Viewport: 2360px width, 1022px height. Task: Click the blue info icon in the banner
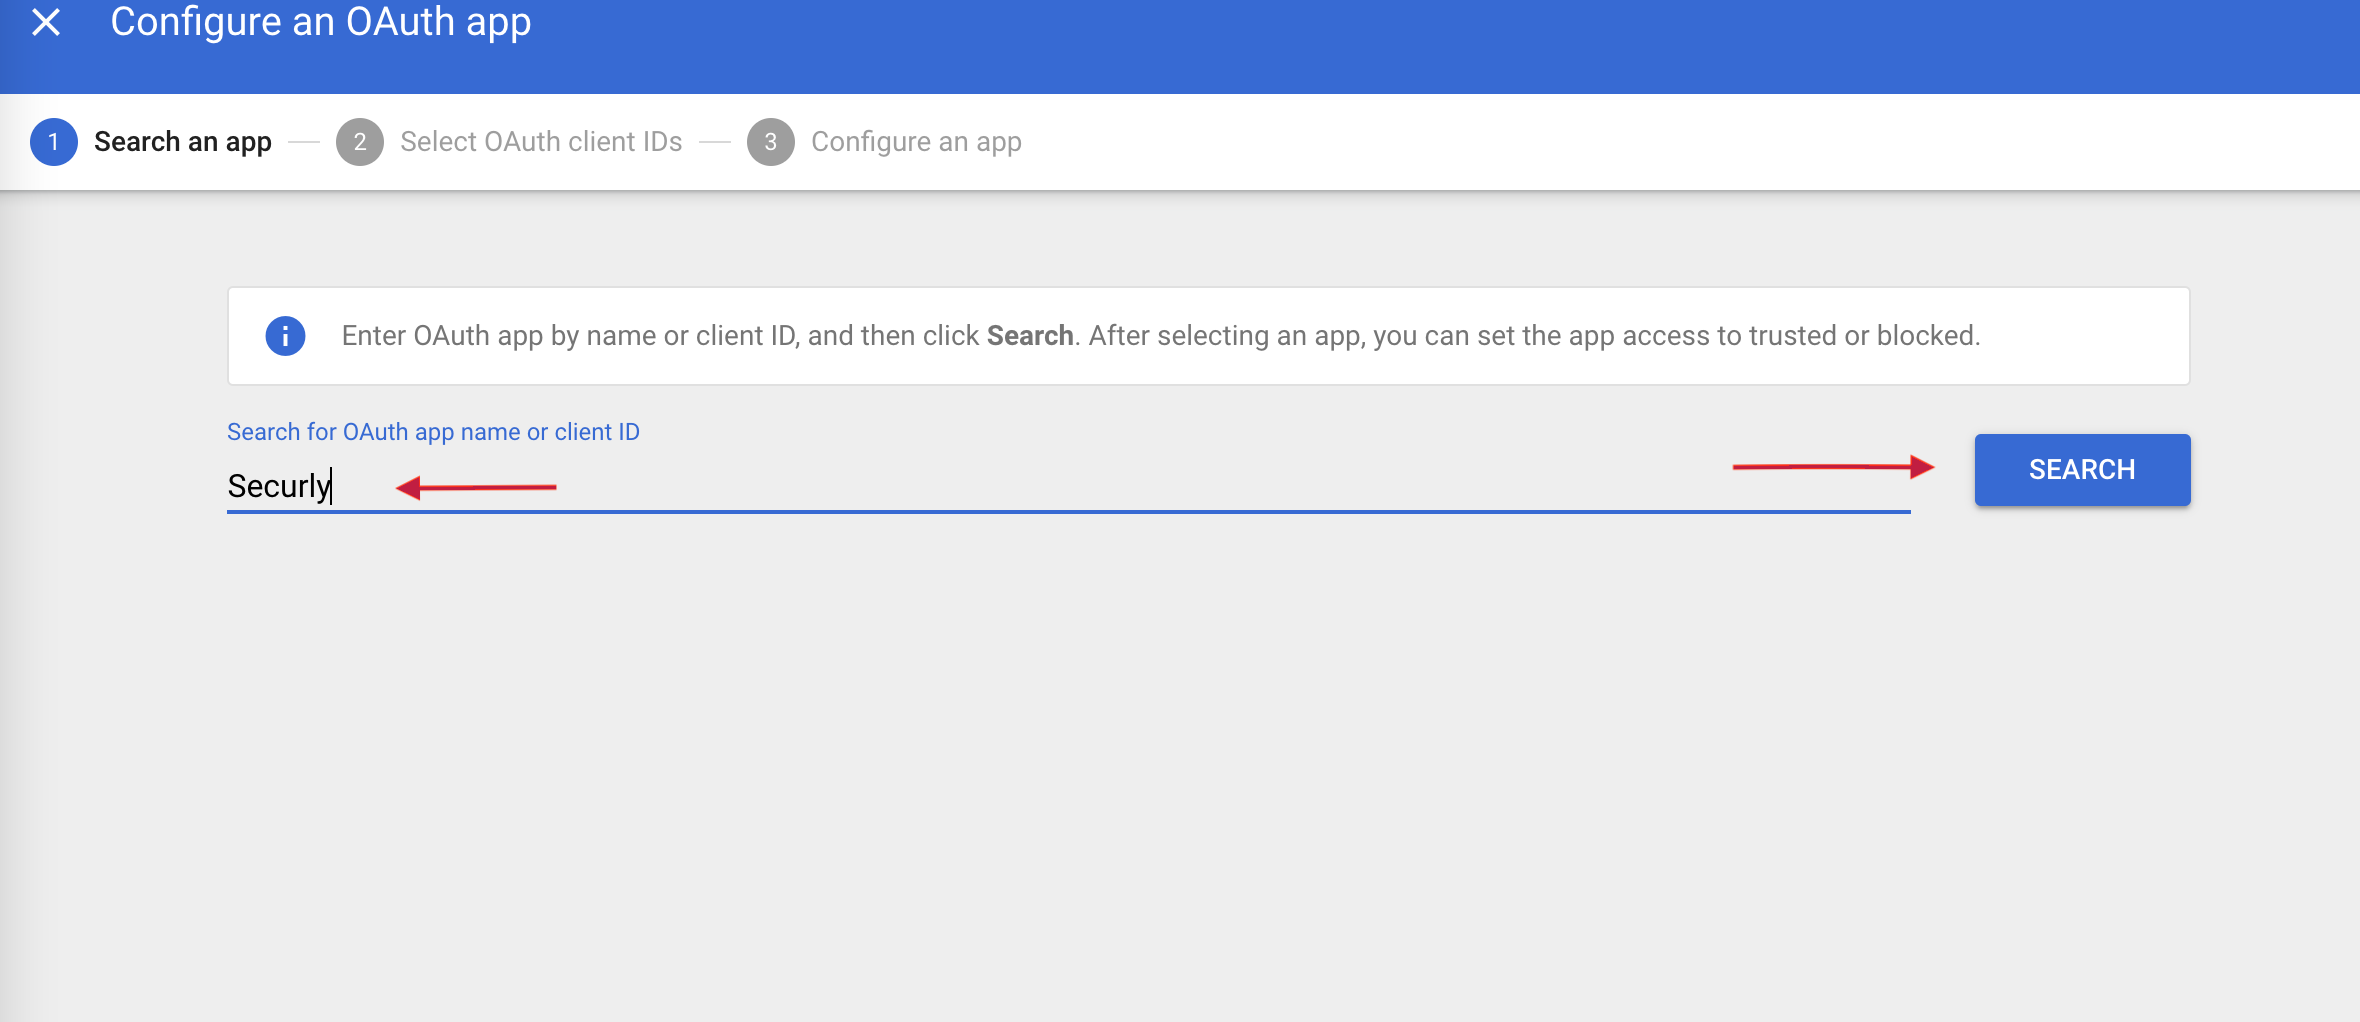[x=285, y=336]
